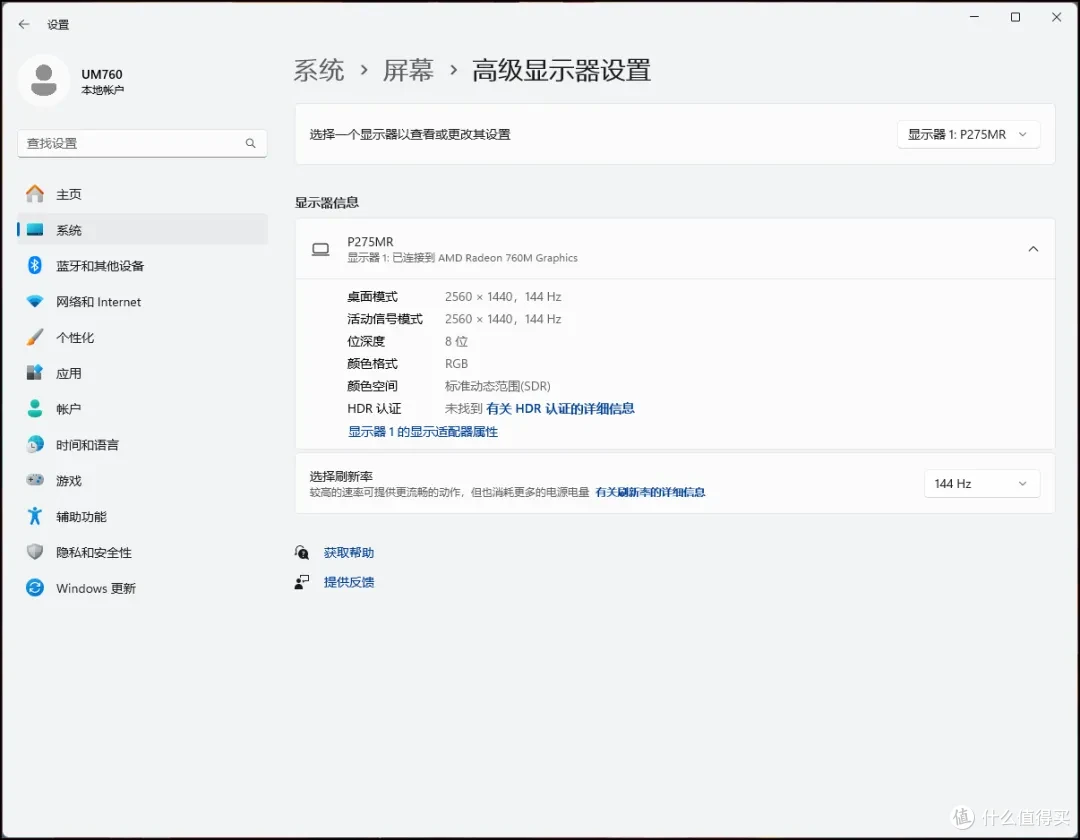Click the Bluetooth icon in sidebar

pyautogui.click(x=35, y=266)
